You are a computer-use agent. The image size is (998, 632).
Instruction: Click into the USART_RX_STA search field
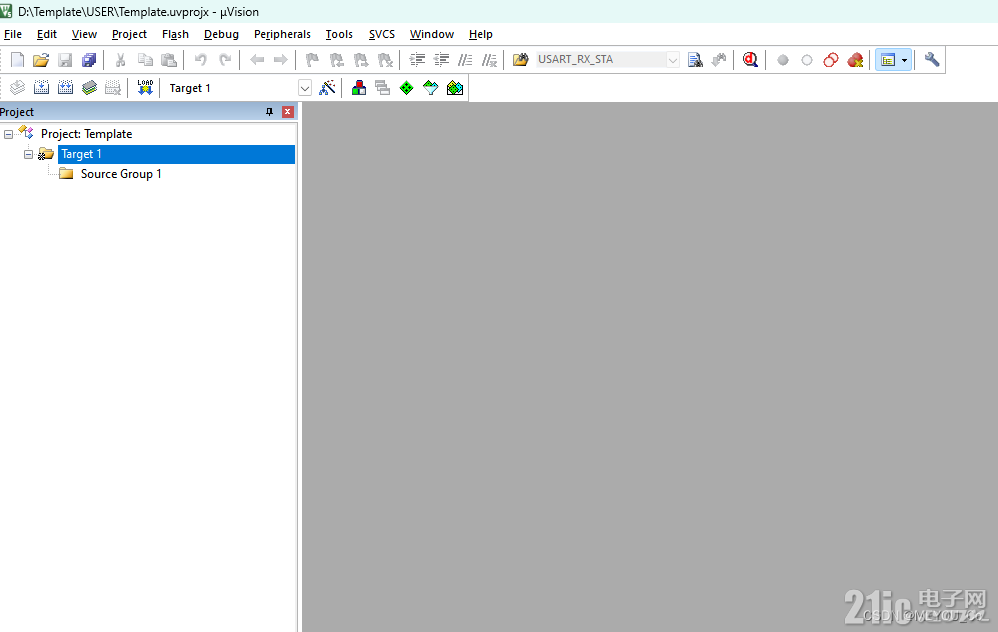coord(601,60)
